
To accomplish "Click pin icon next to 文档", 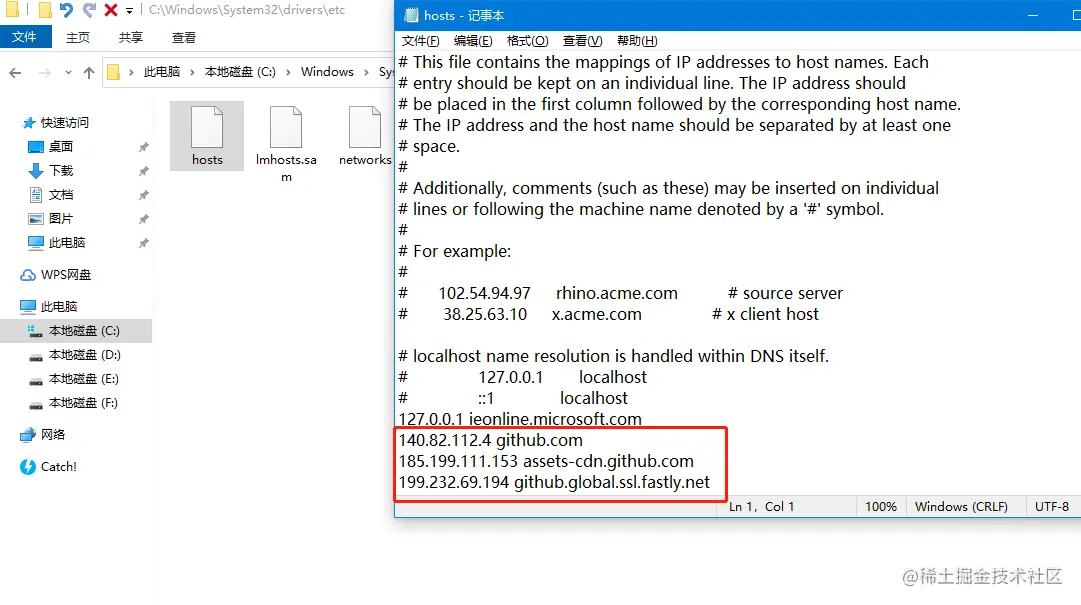I will (x=143, y=195).
